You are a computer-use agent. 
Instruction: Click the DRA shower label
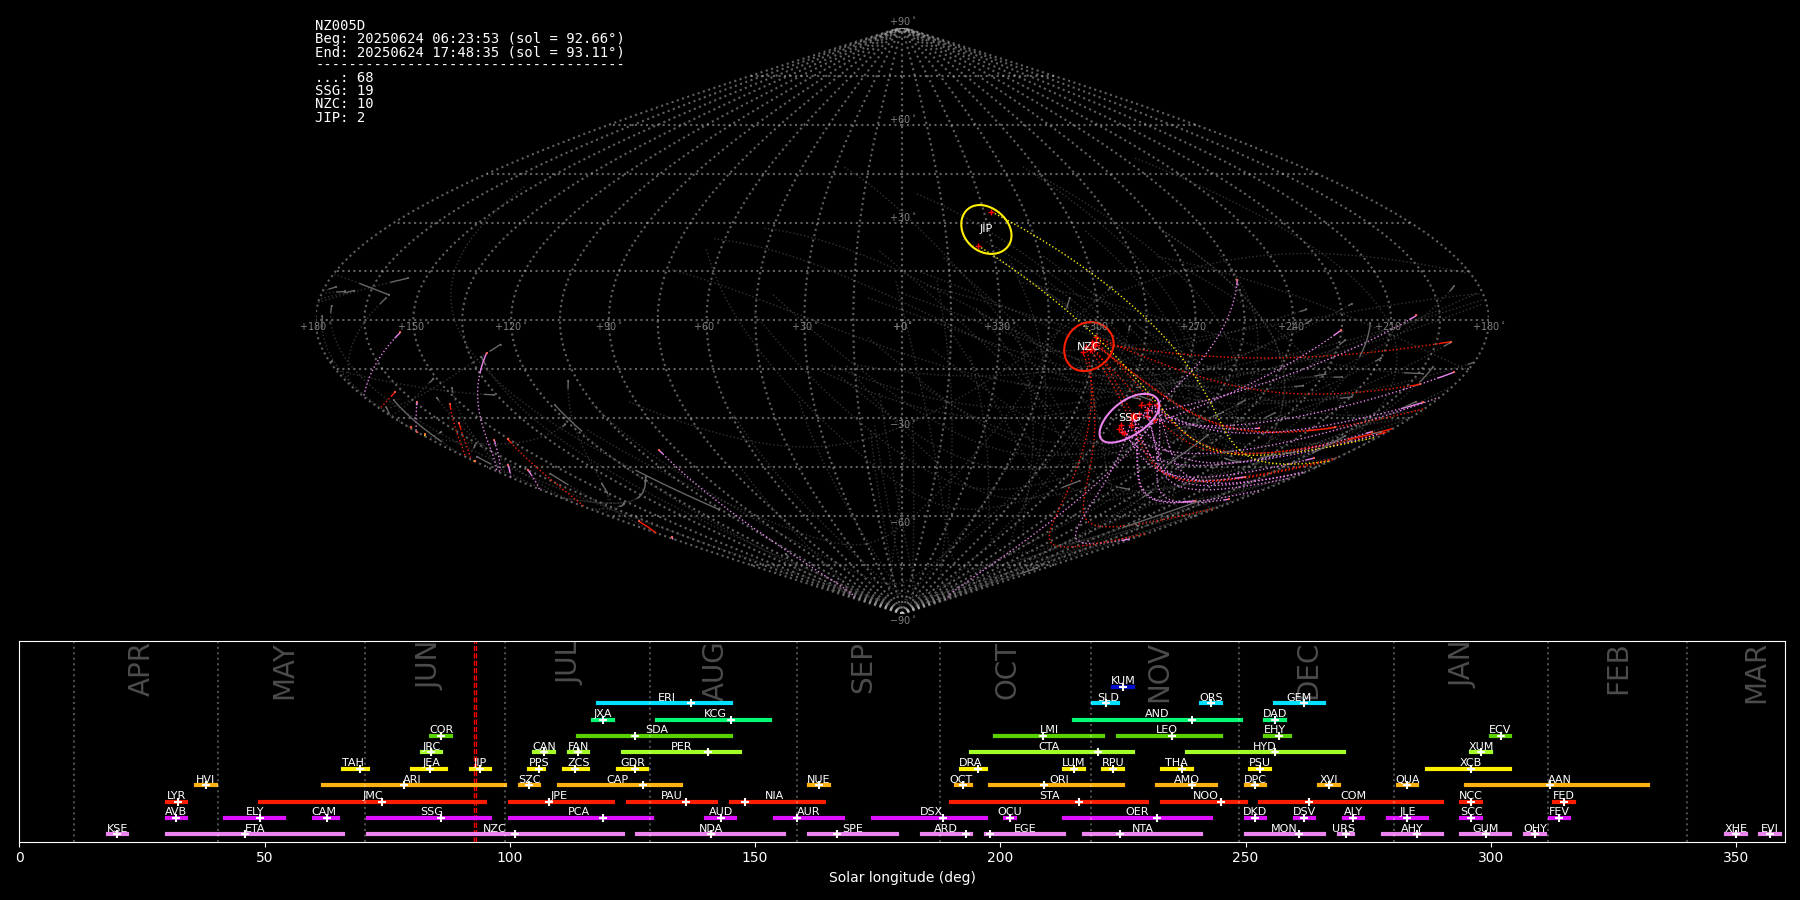tap(970, 763)
